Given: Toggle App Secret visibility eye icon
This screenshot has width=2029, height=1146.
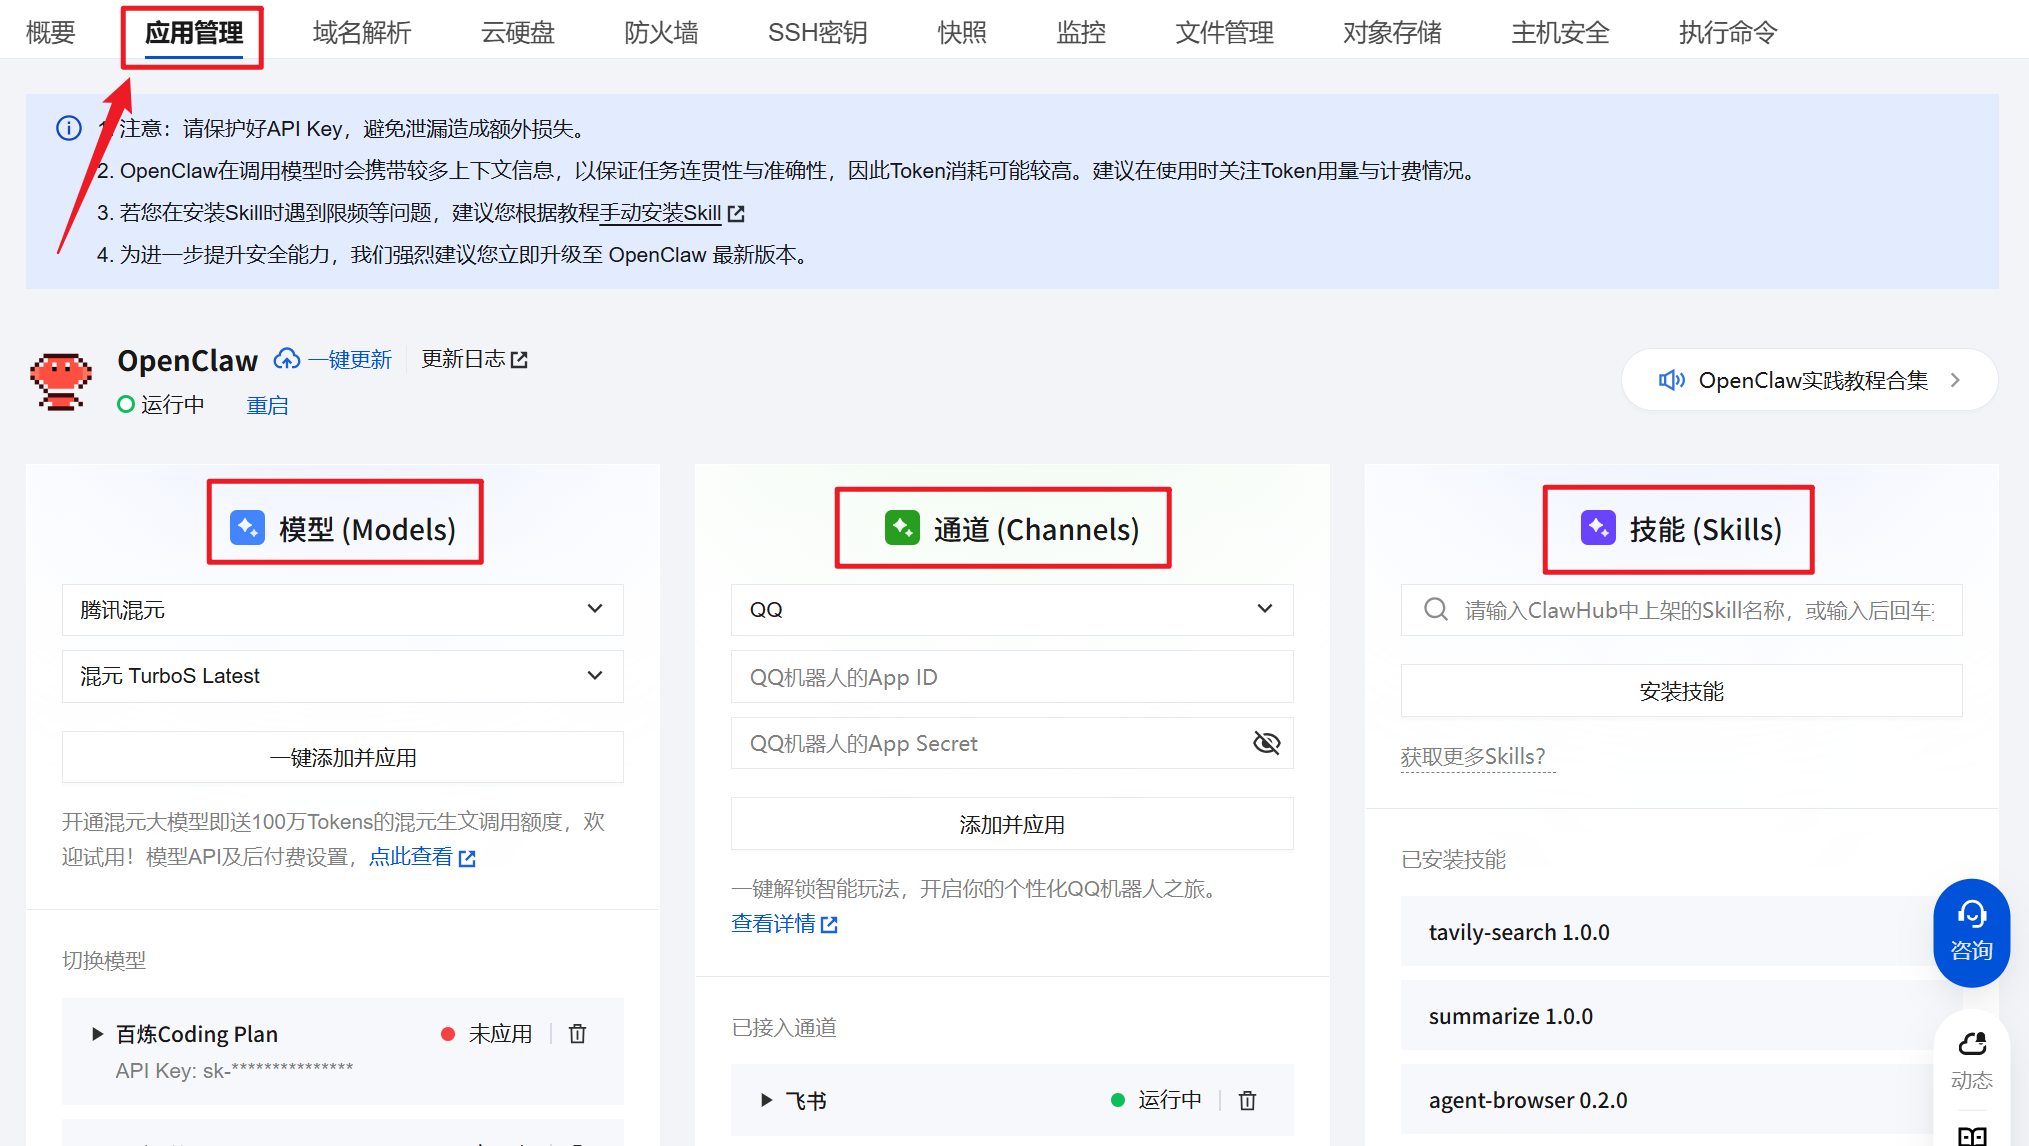Looking at the screenshot, I should click(x=1266, y=743).
